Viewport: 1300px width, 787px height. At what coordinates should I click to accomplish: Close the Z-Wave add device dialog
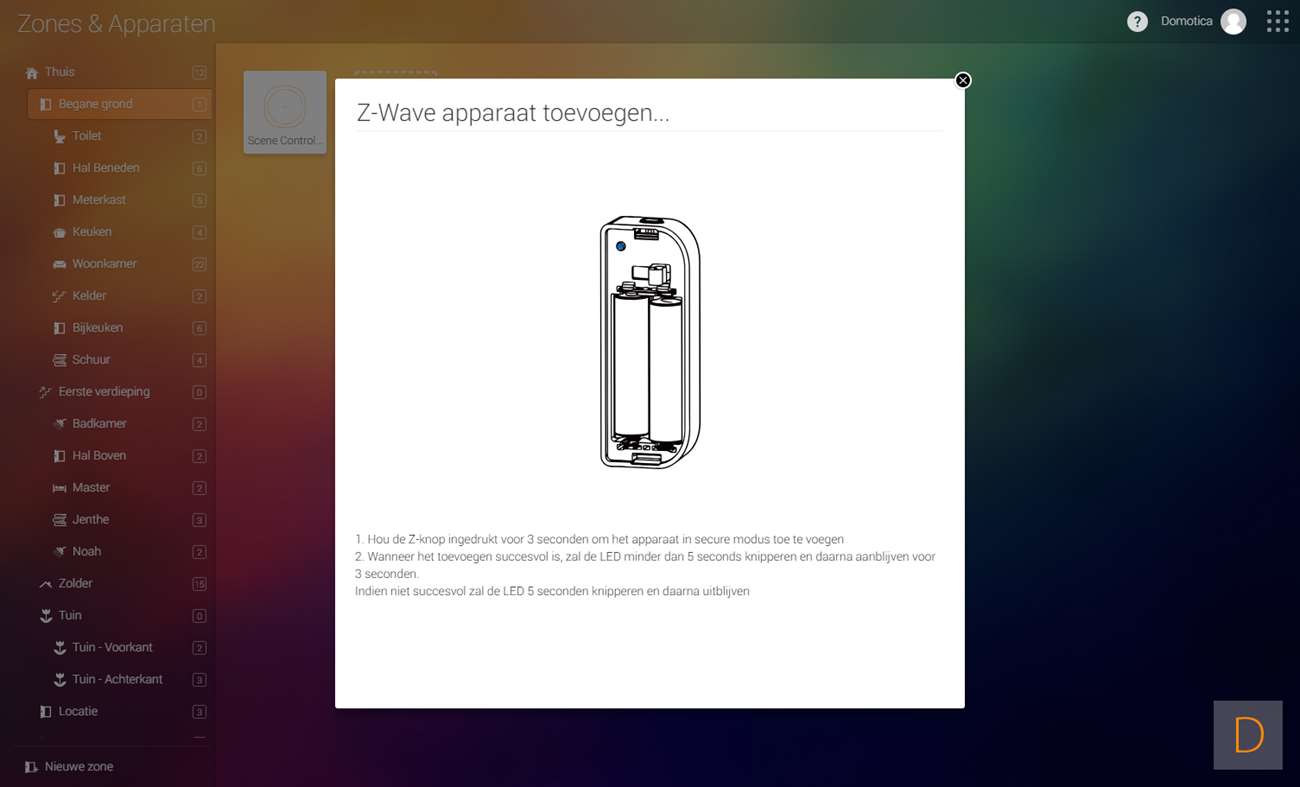(962, 80)
